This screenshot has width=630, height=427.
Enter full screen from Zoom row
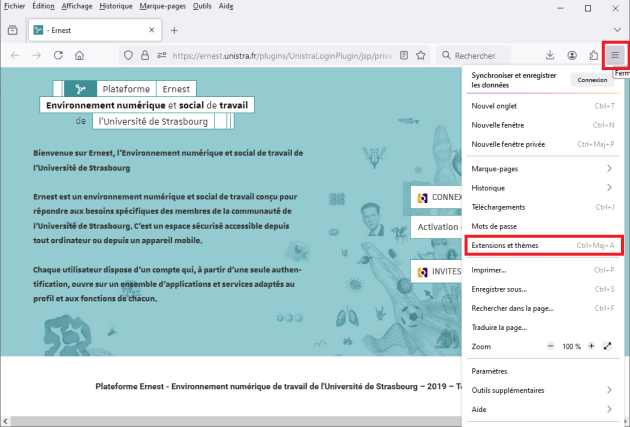point(608,346)
